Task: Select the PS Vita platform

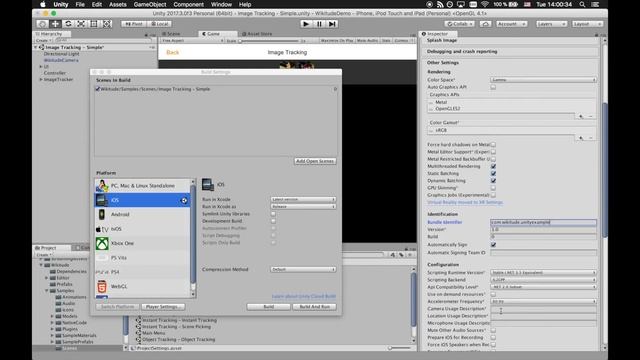Action: click(x=142, y=258)
